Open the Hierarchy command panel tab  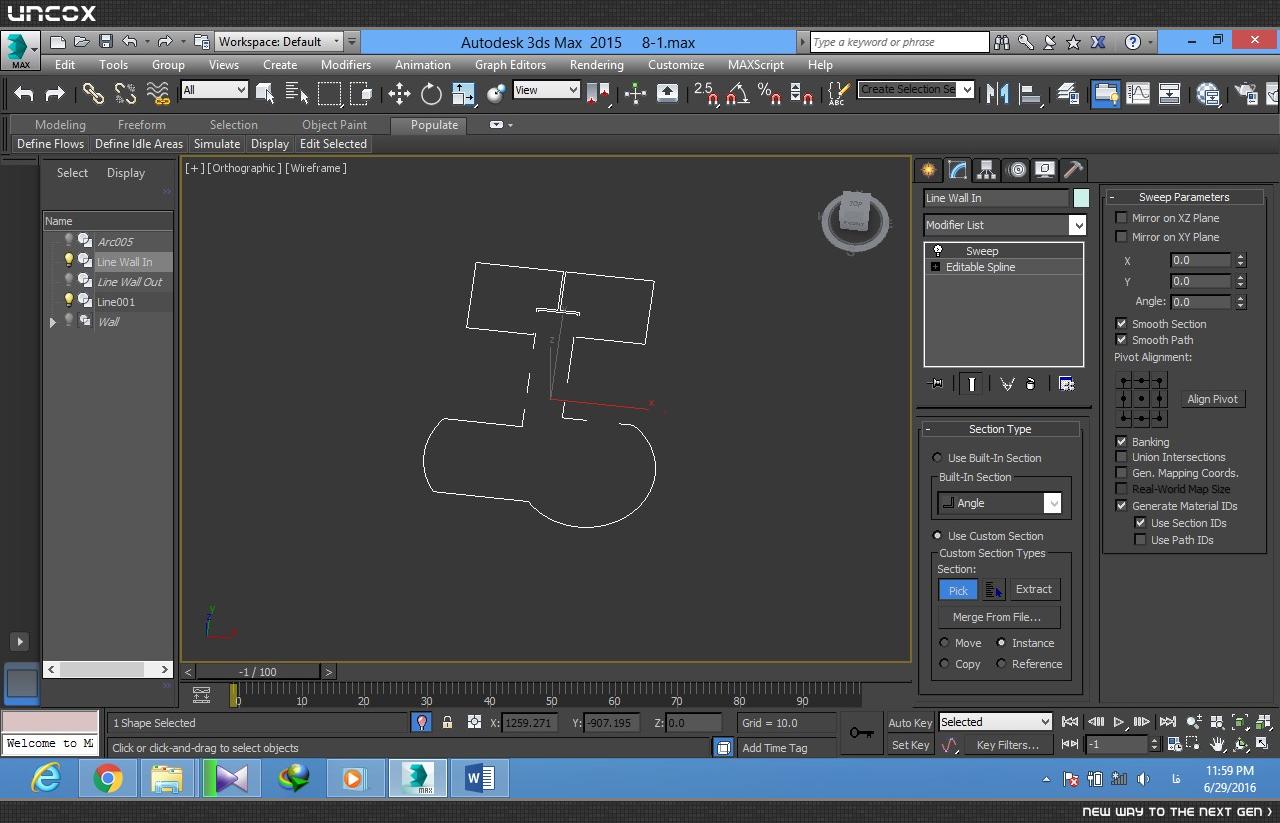pos(987,169)
